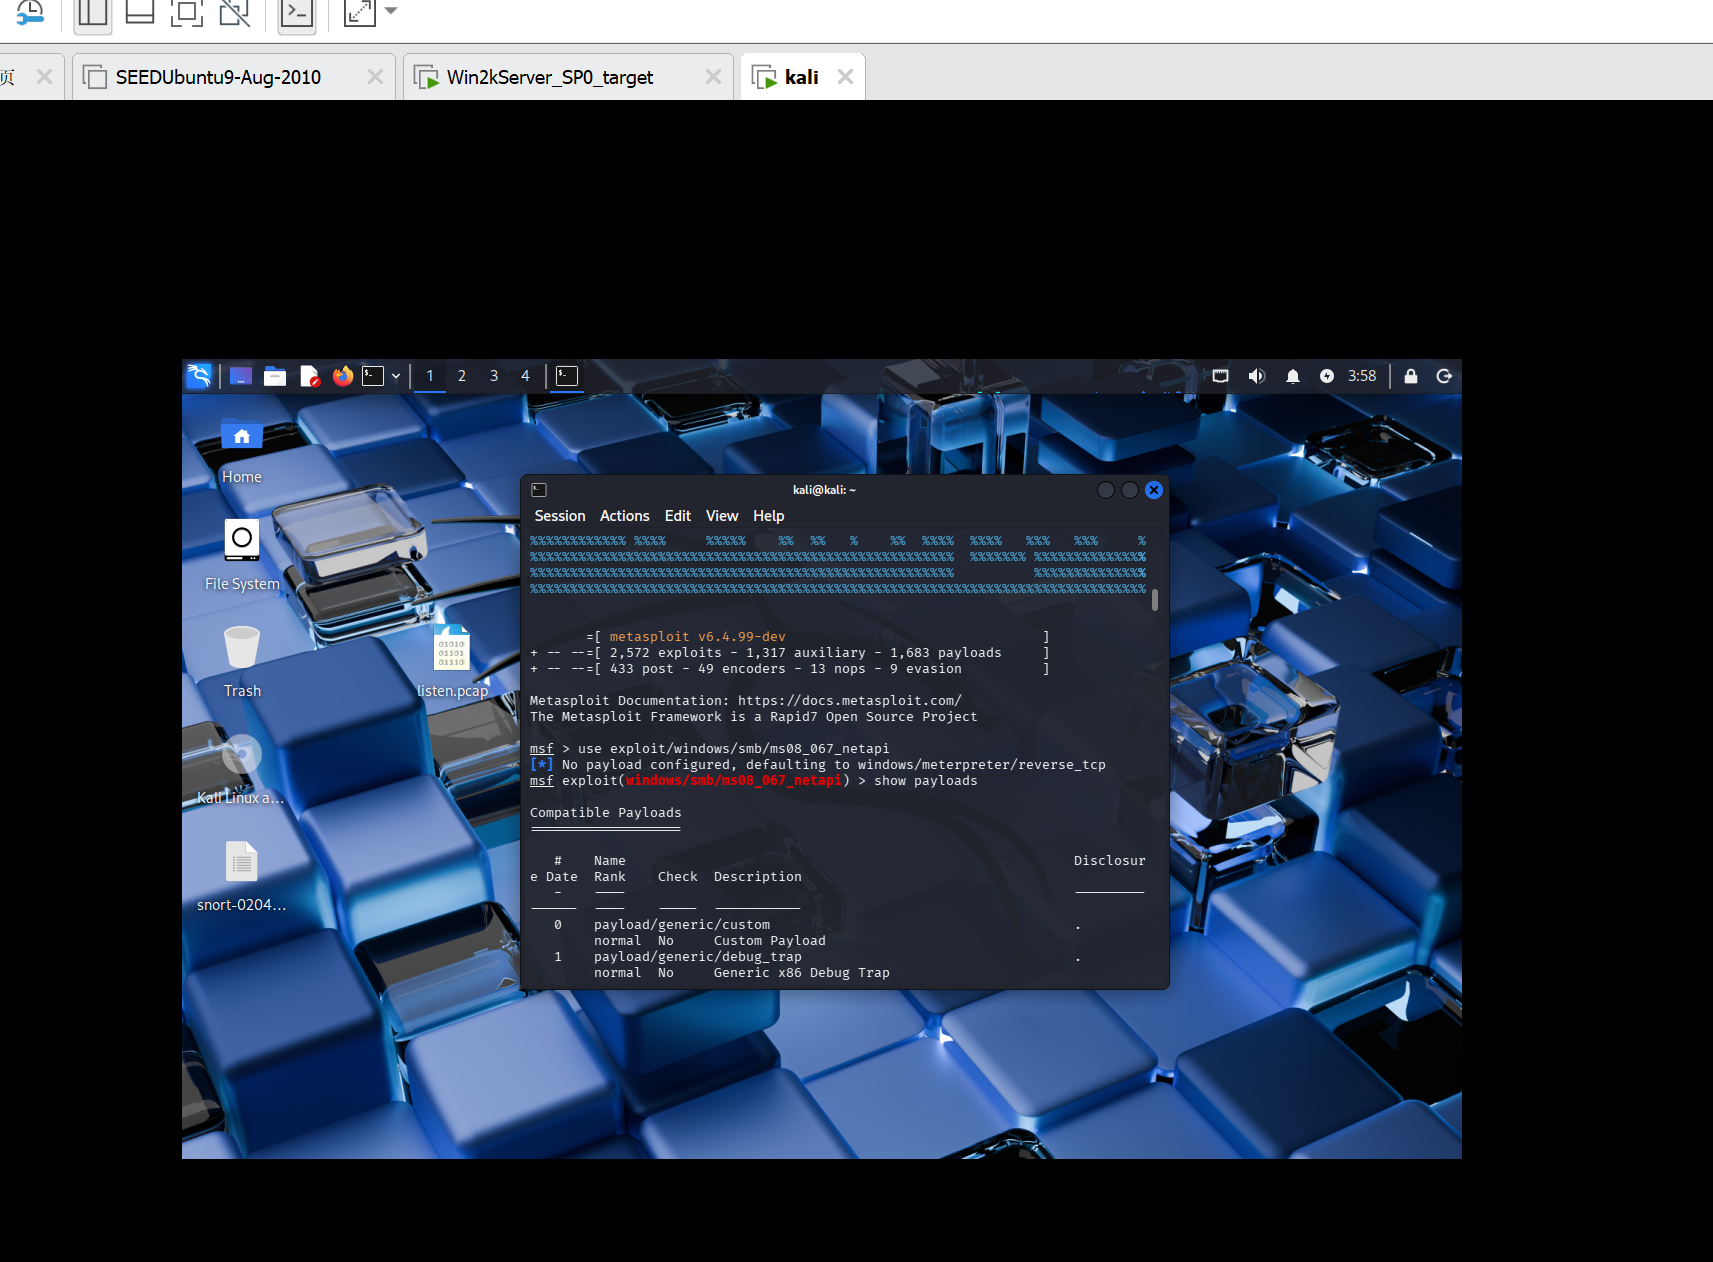Image resolution: width=1713 pixels, height=1262 pixels.
Task: Lock the screen with the padlock icon
Action: pyautogui.click(x=1411, y=376)
